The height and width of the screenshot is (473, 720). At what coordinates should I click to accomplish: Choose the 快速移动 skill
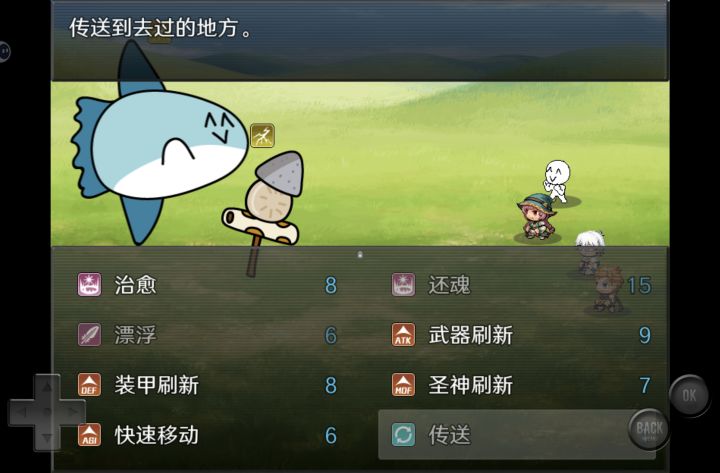207,435
